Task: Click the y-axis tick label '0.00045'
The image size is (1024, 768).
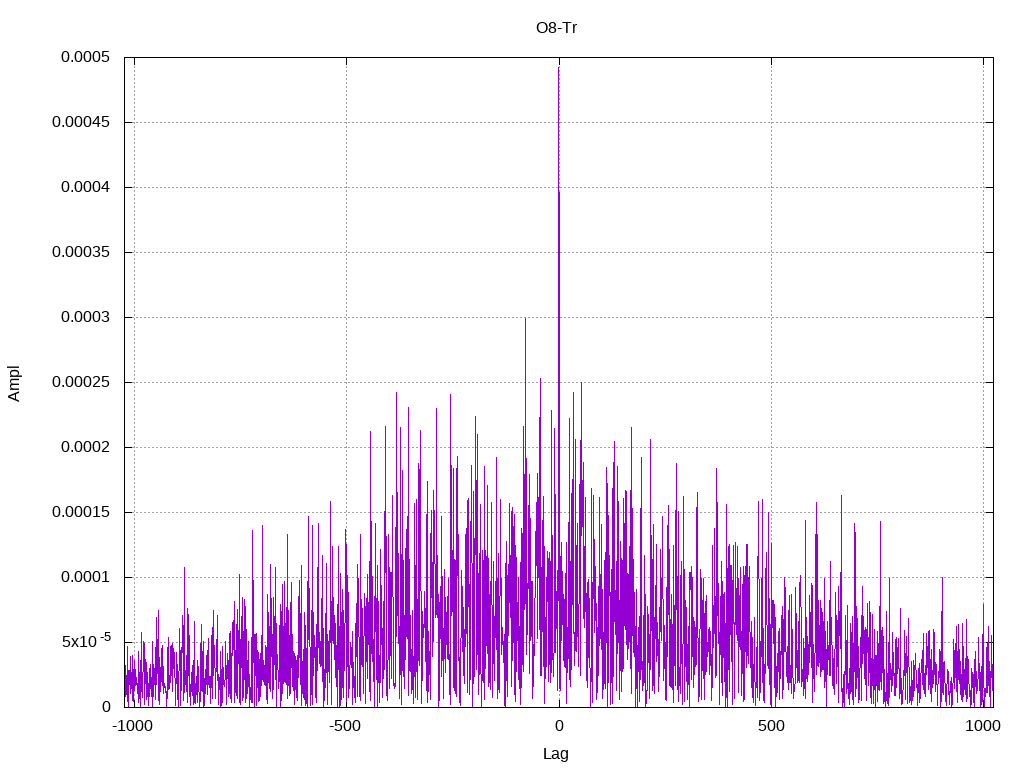Action: coord(81,122)
